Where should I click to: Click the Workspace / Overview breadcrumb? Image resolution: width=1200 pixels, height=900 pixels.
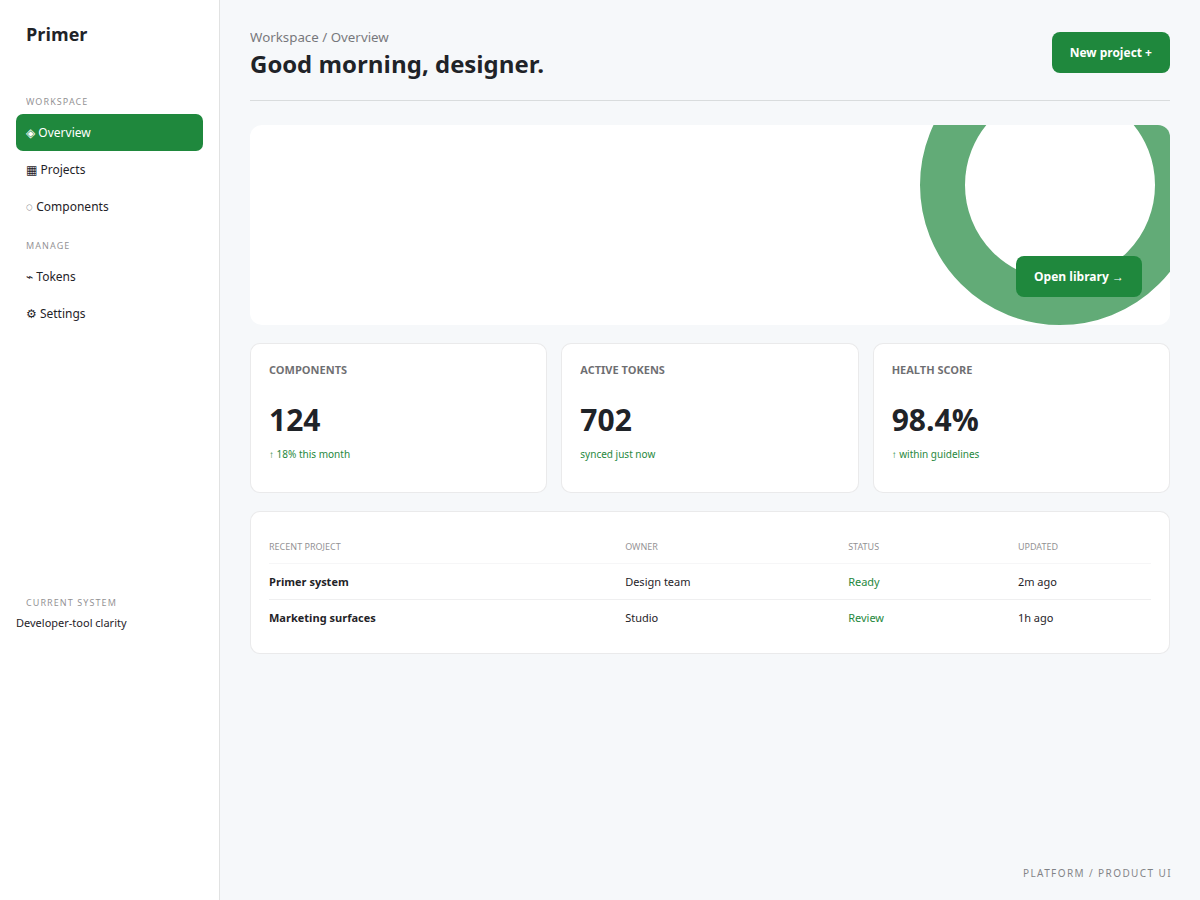point(320,38)
